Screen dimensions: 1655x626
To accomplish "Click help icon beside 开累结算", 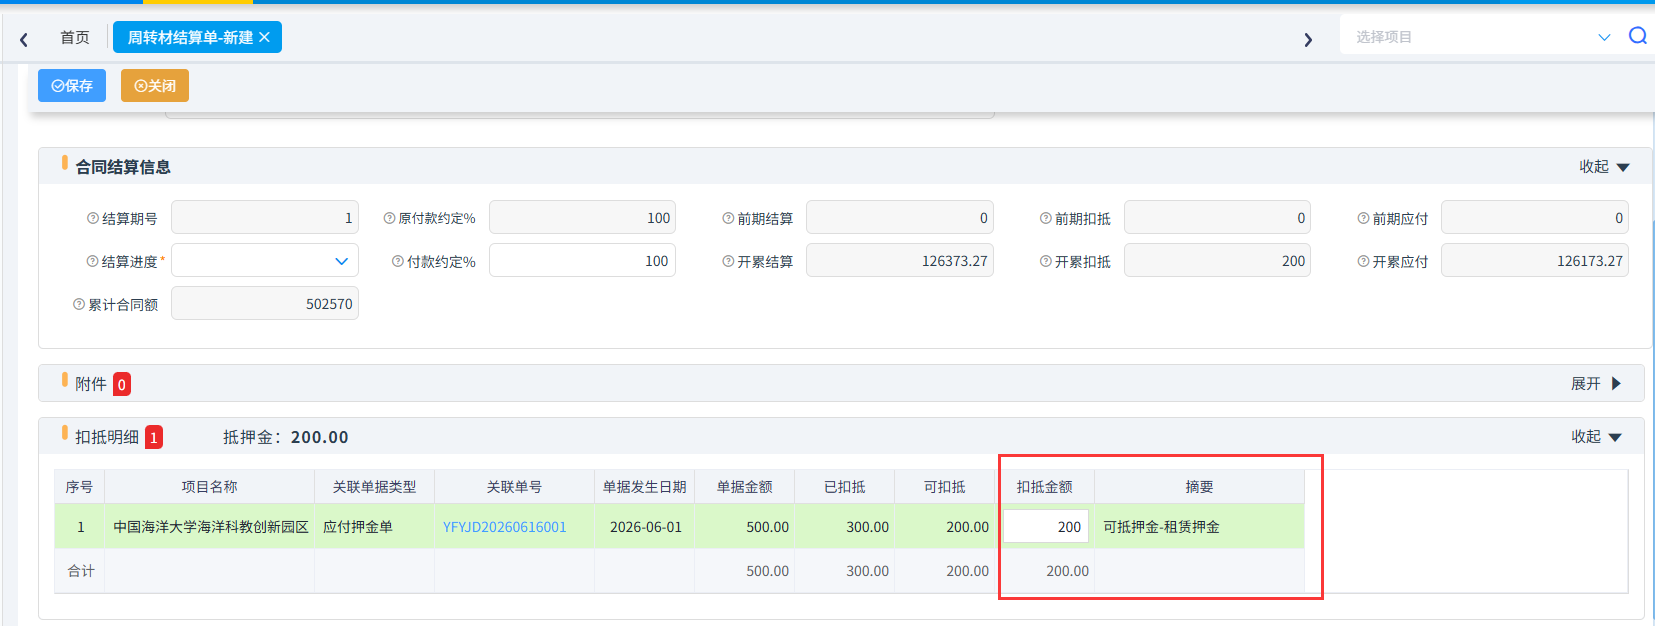I will pyautogui.click(x=728, y=261).
